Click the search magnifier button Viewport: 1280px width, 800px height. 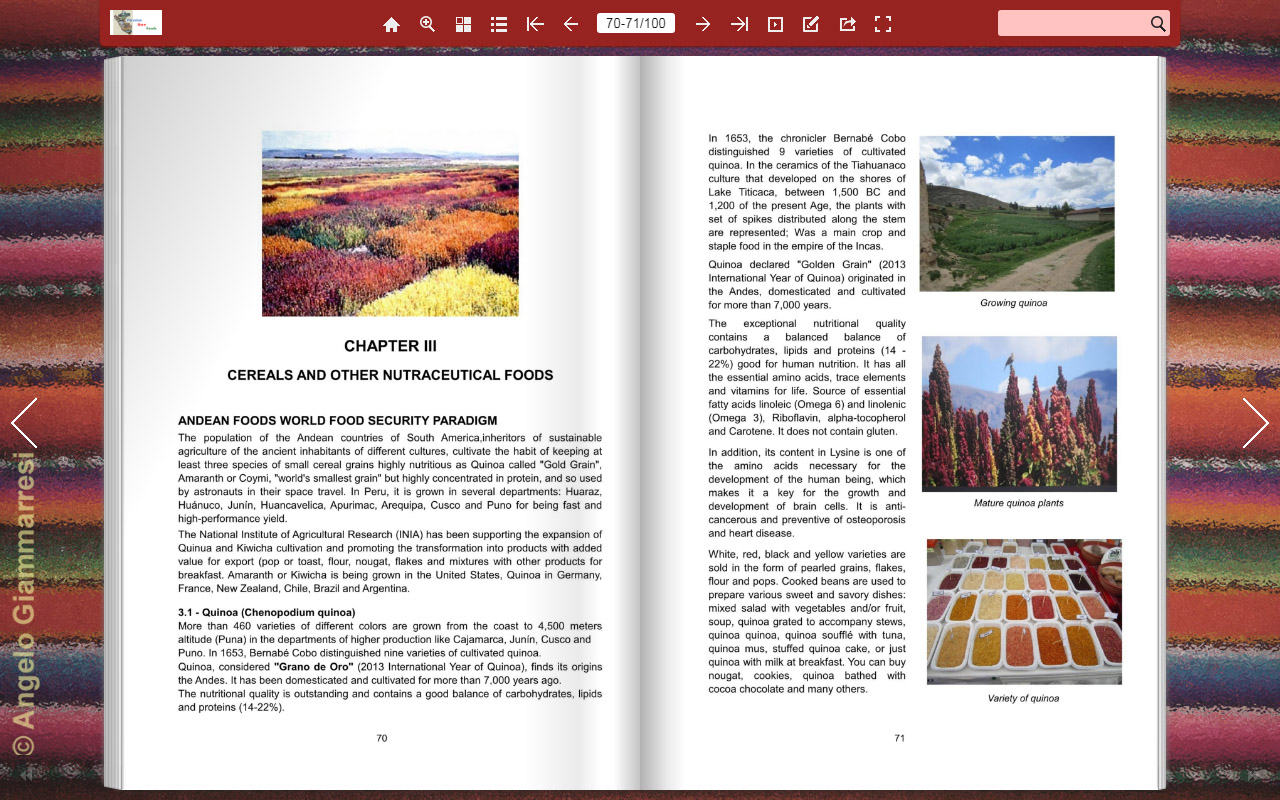tap(1158, 24)
